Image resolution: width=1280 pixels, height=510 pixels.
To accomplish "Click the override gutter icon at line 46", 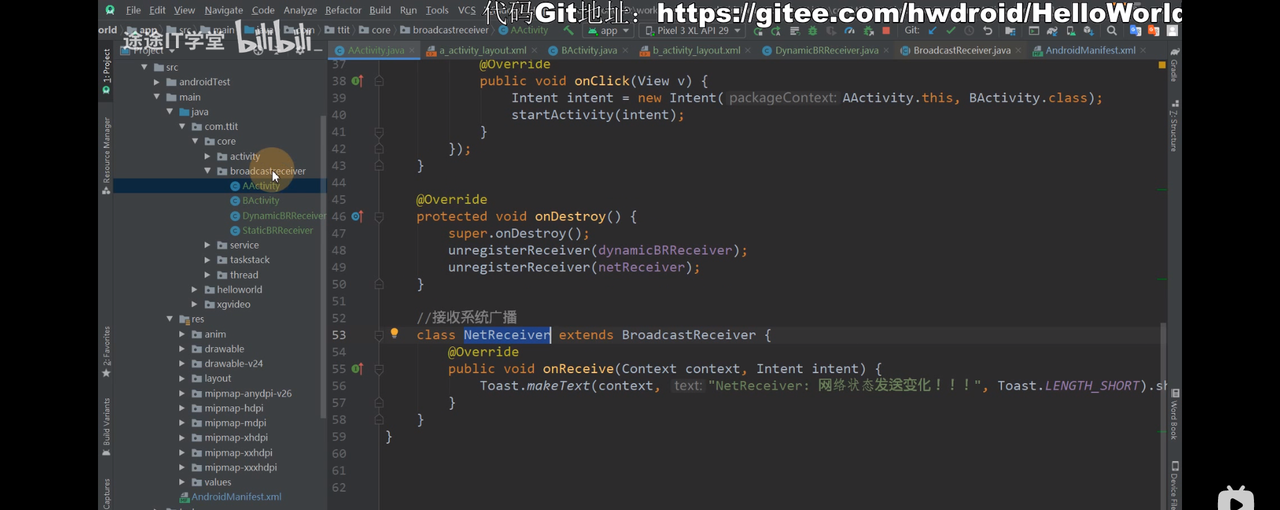I will coord(356,216).
